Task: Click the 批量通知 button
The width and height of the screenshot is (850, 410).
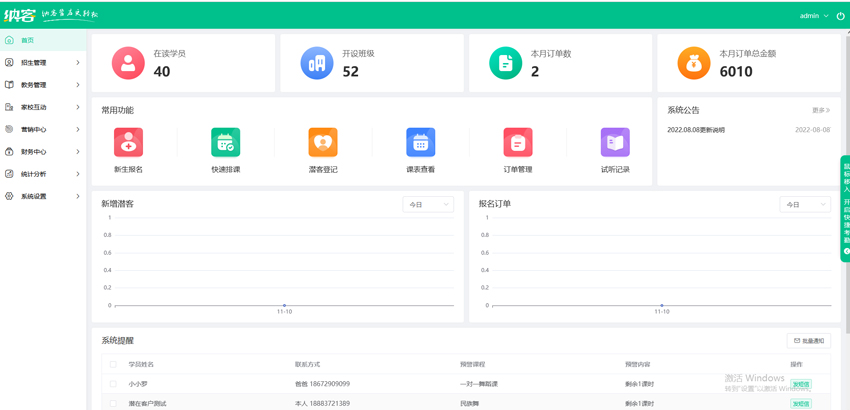Action: point(809,341)
